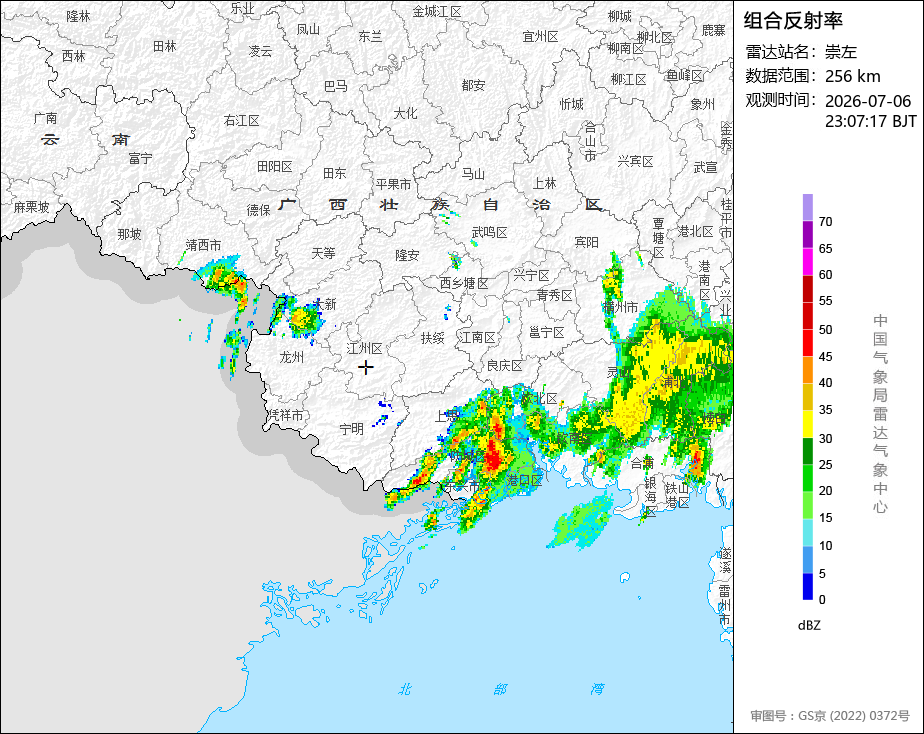Click the yellow 30 dBZ legend swatch
Viewport: 924px width, 734px height.
point(807,424)
